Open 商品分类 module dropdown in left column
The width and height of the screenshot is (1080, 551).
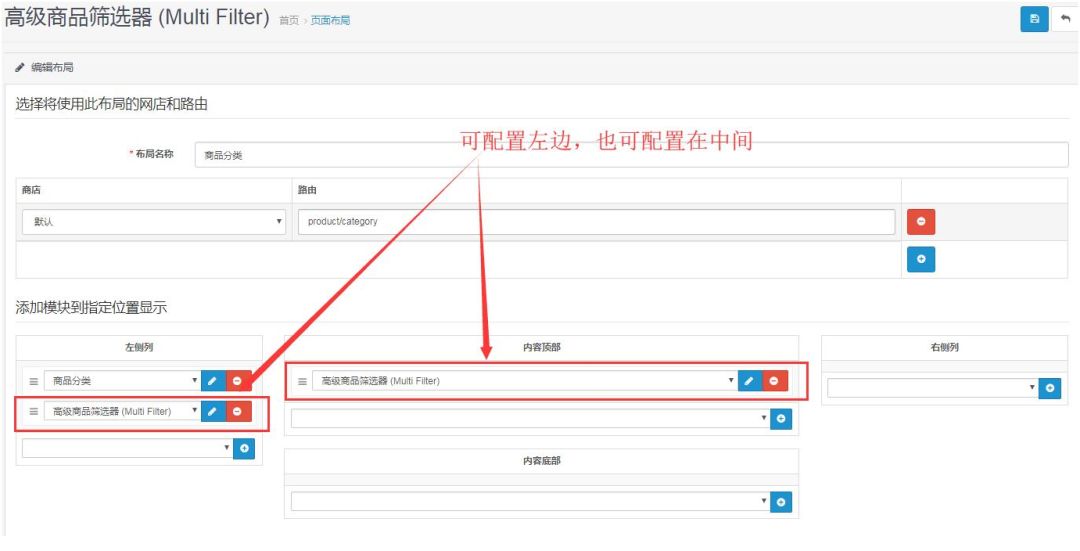[x=122, y=381]
